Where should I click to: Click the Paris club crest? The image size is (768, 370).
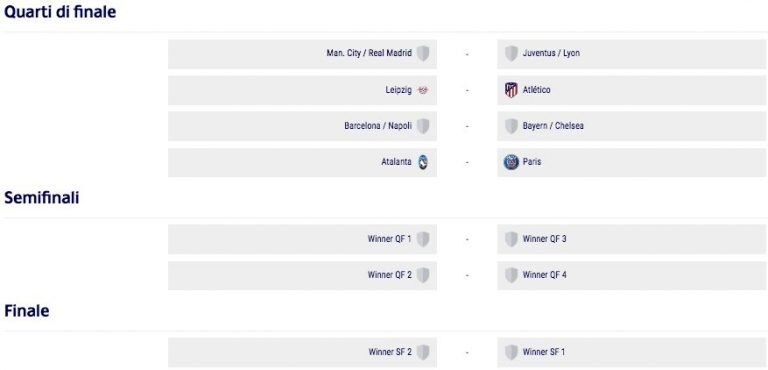[511, 162]
